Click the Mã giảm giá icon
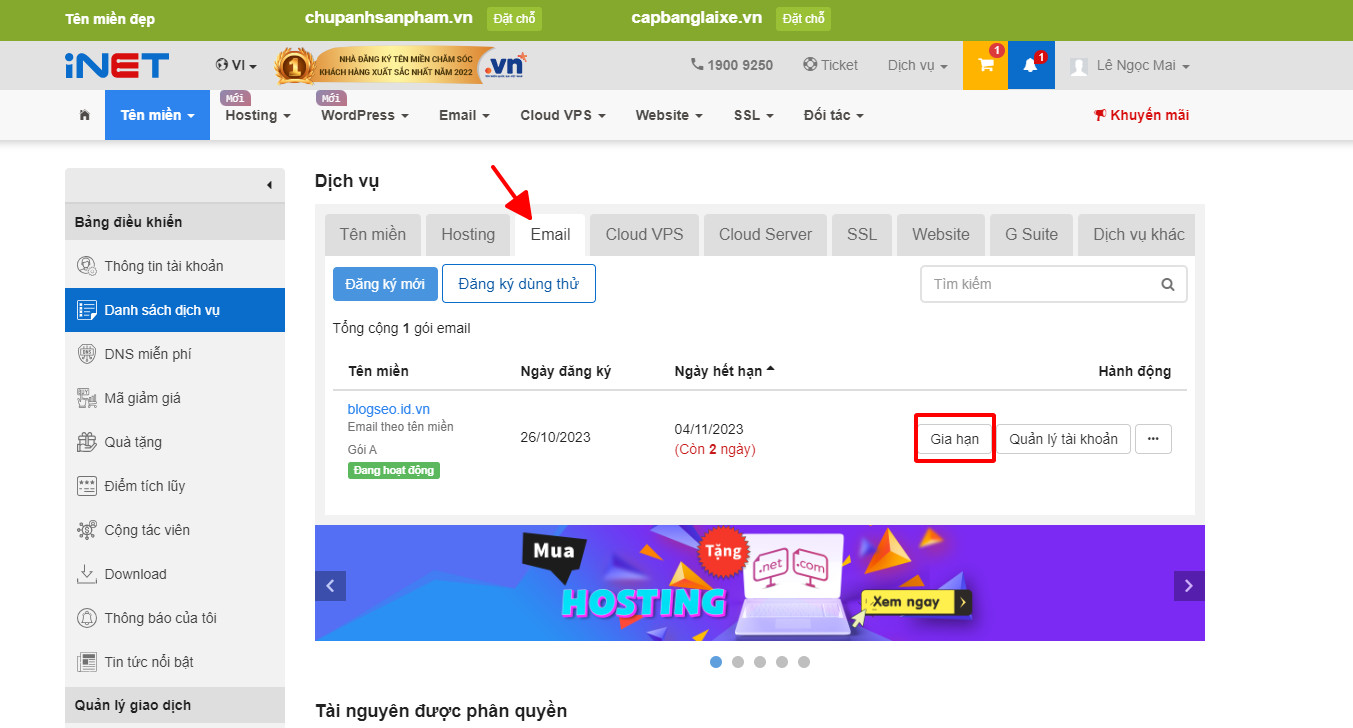The width and height of the screenshot is (1353, 728). pyautogui.click(x=87, y=398)
